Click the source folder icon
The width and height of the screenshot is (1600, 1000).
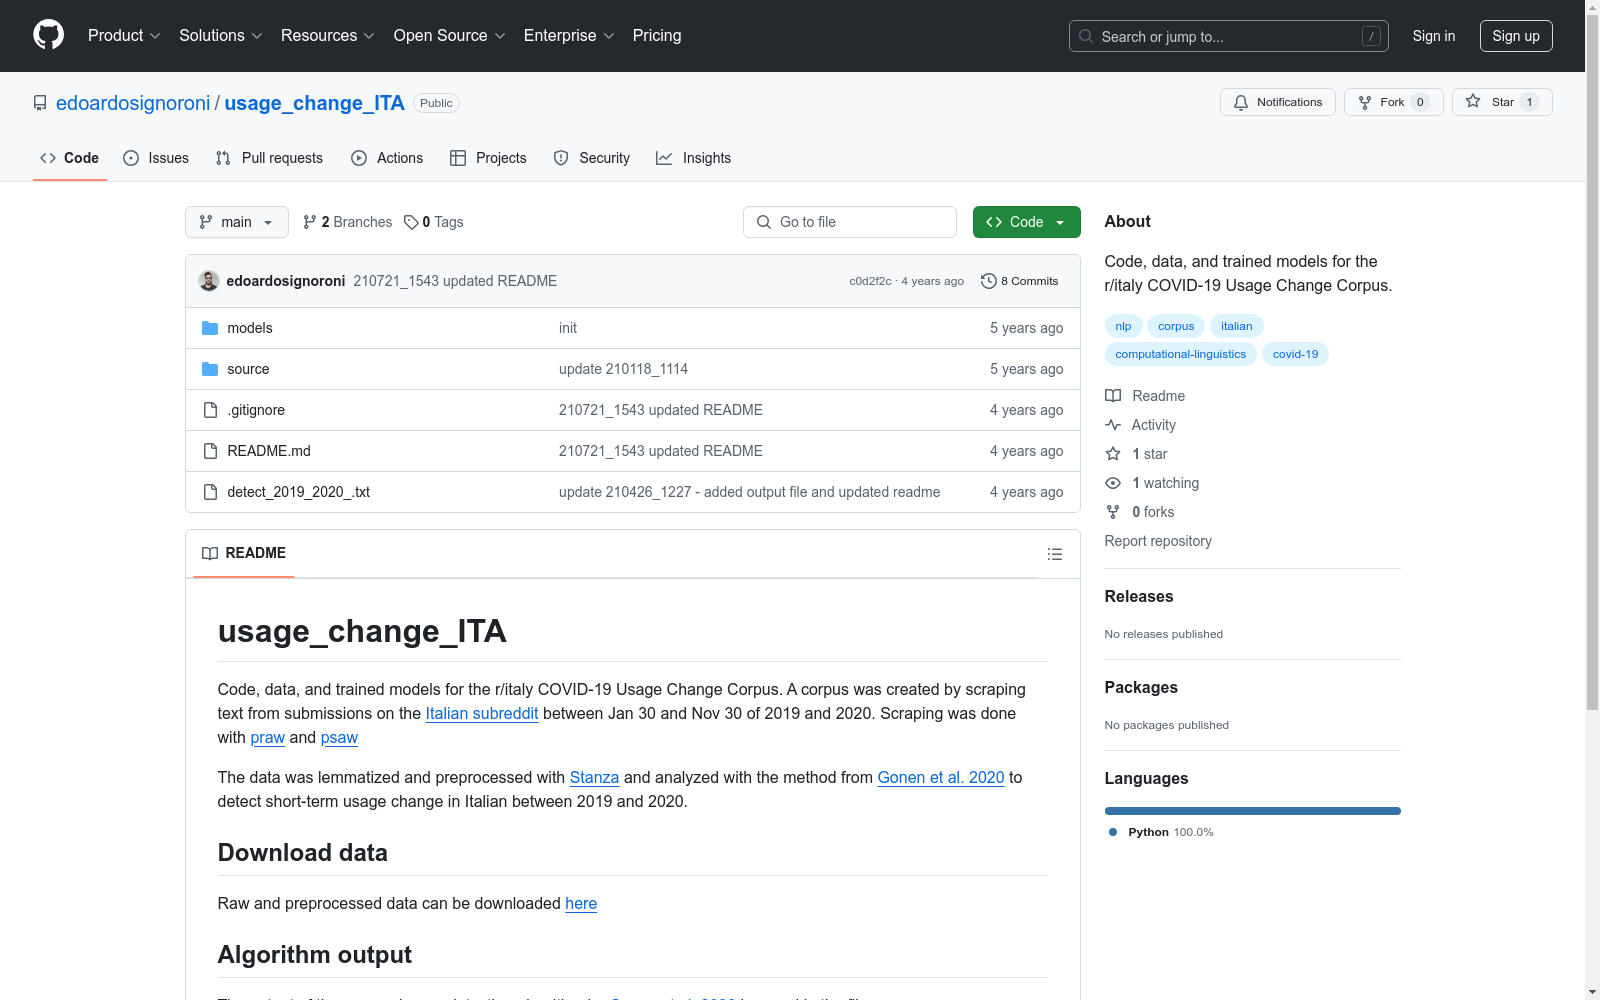coord(210,369)
